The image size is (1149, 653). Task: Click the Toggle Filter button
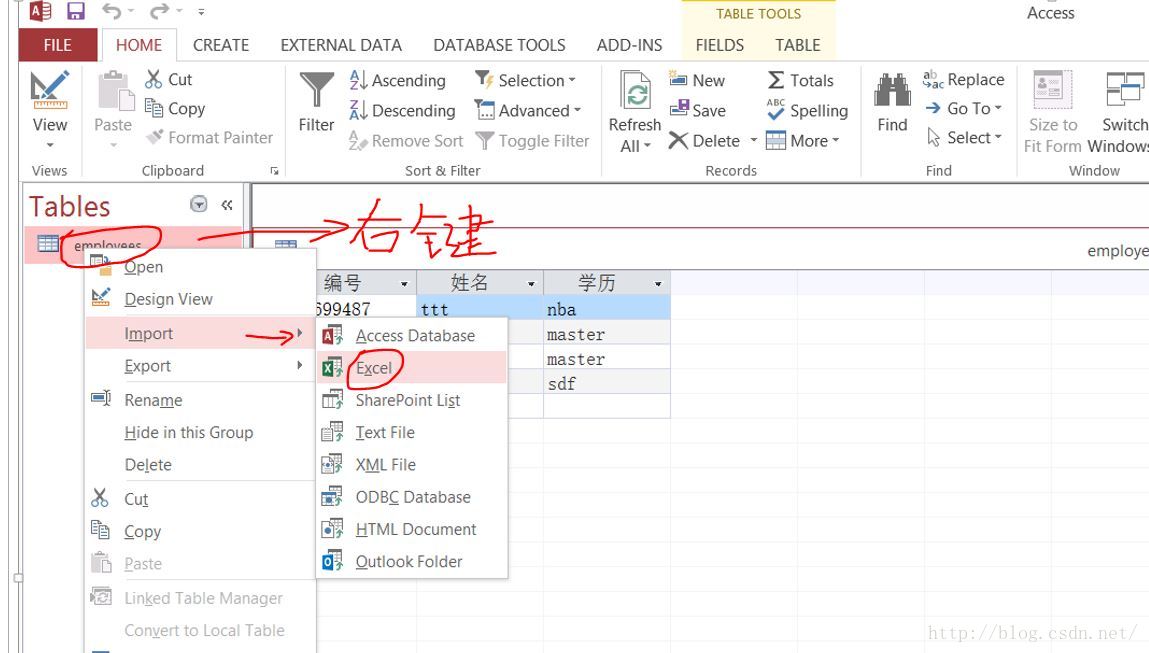point(532,141)
